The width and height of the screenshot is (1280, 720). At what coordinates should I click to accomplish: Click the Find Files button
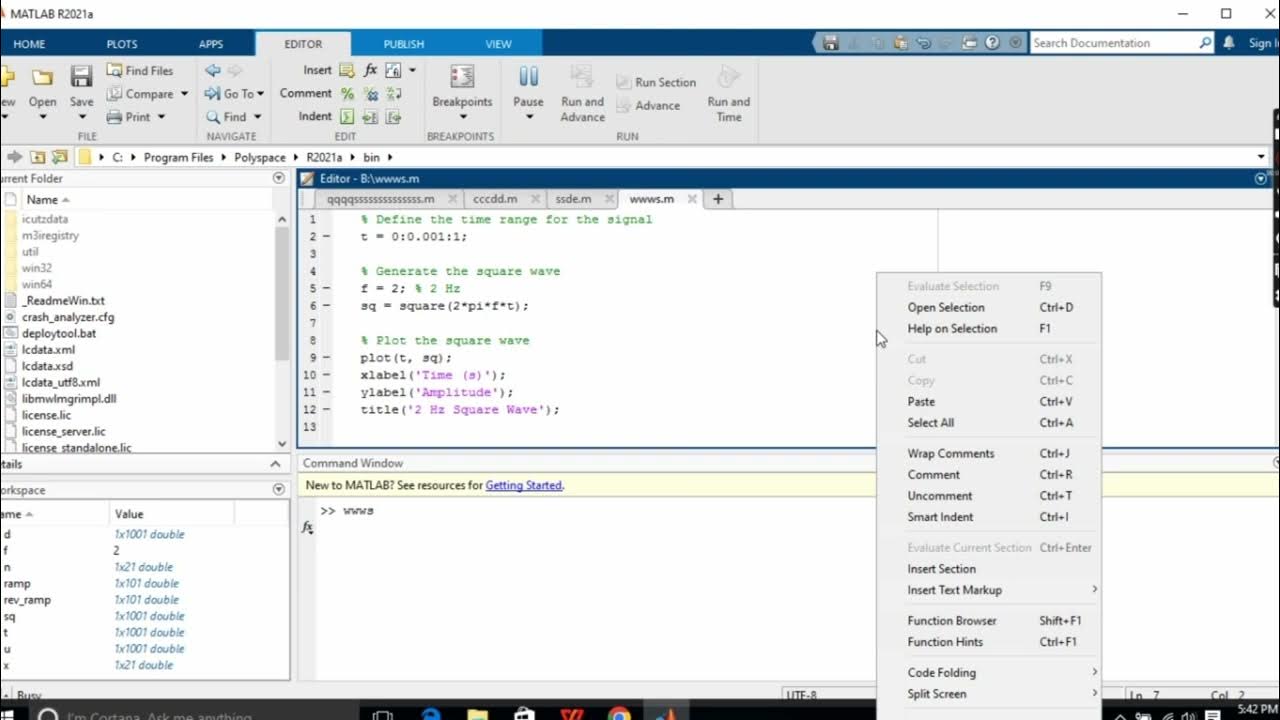(140, 71)
